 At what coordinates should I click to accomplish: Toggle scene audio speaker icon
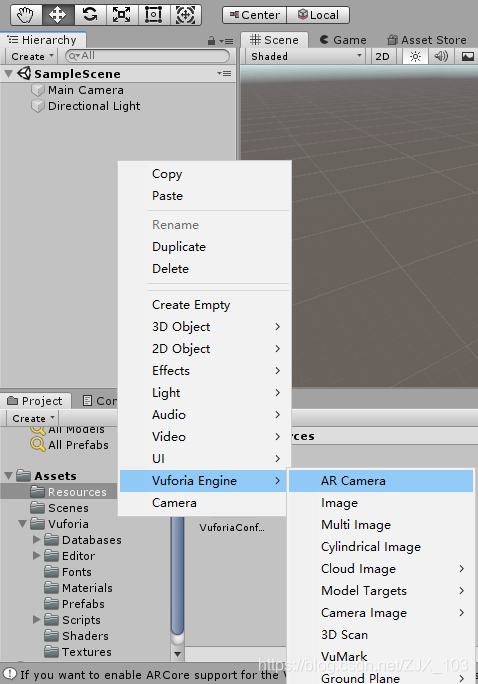pyautogui.click(x=441, y=56)
